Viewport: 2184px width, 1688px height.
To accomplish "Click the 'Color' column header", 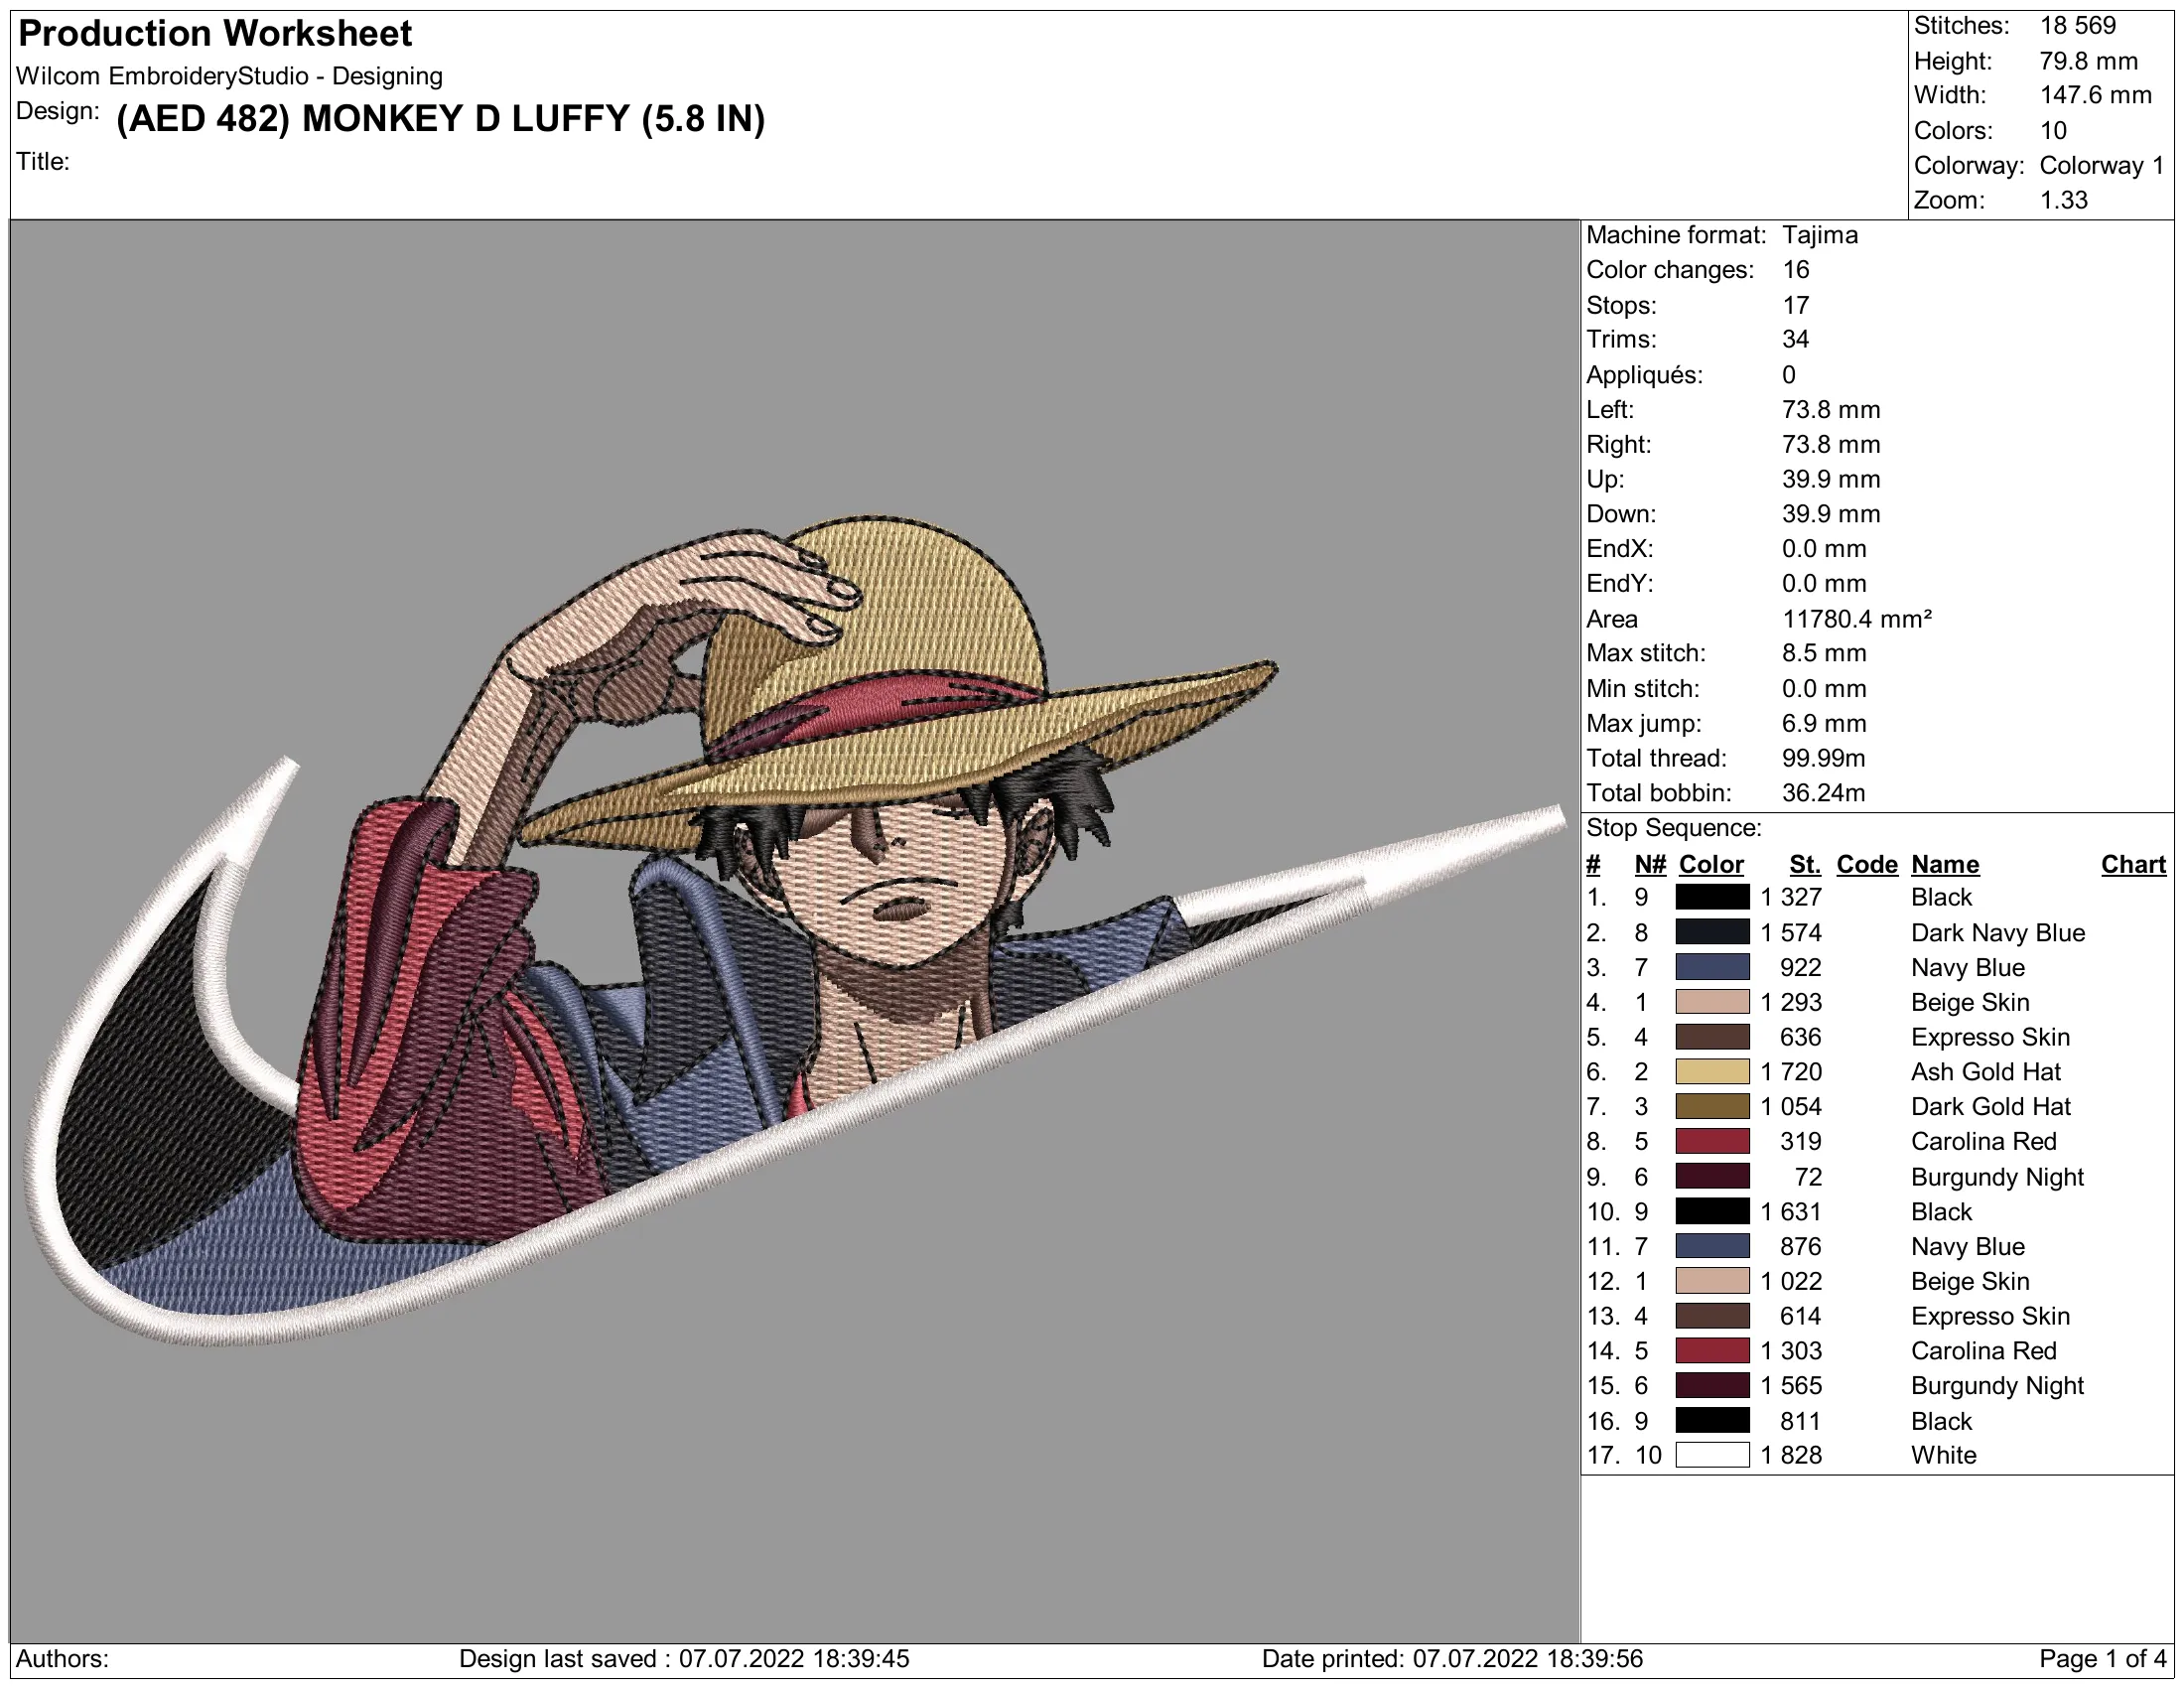I will [x=1711, y=864].
